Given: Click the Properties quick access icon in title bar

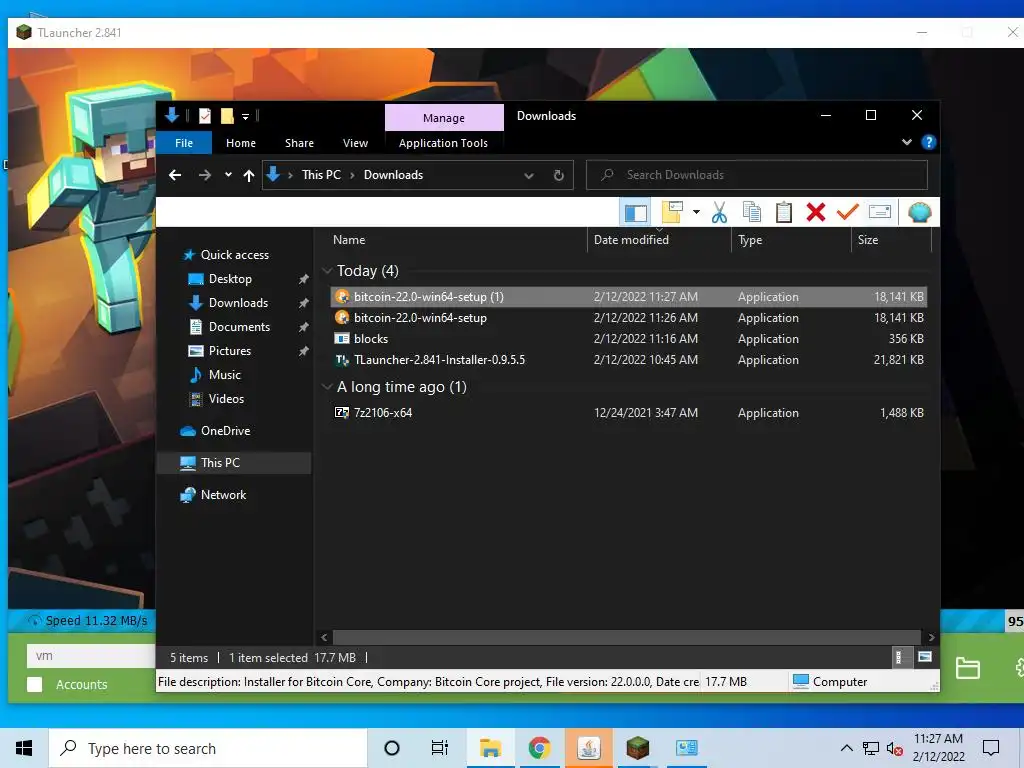Looking at the screenshot, I should point(205,116).
